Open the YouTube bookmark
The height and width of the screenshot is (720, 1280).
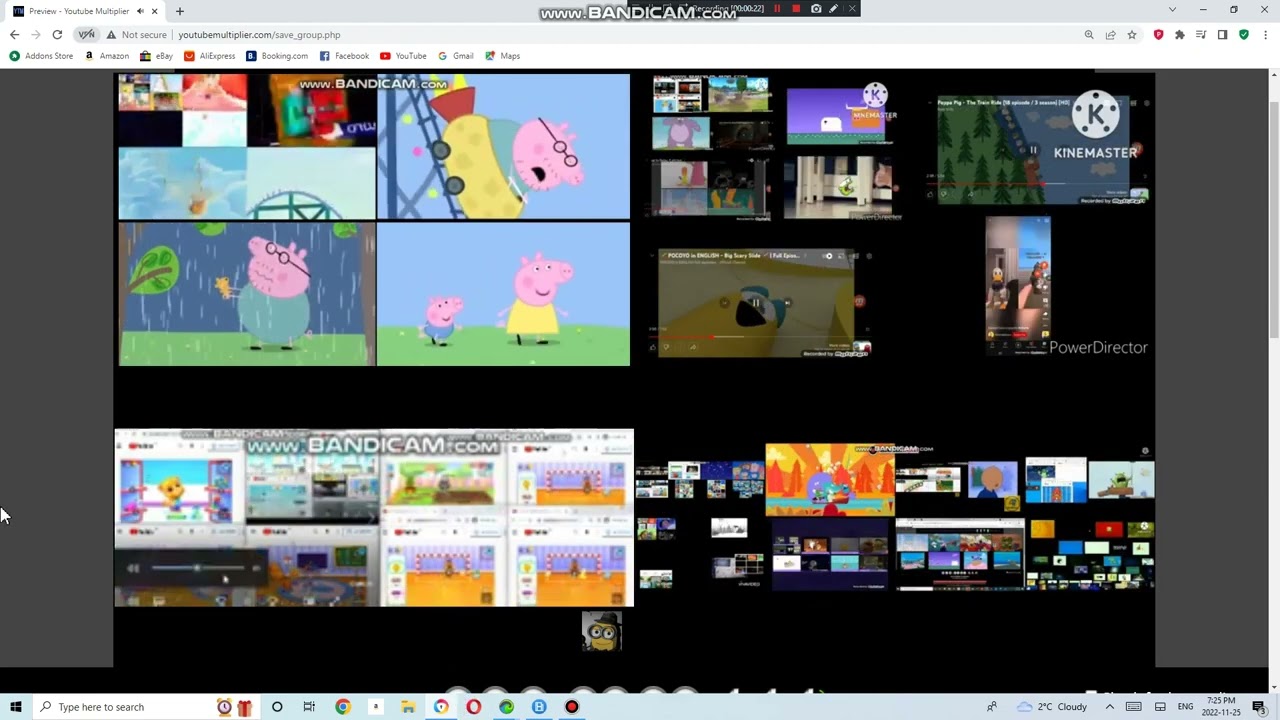403,56
